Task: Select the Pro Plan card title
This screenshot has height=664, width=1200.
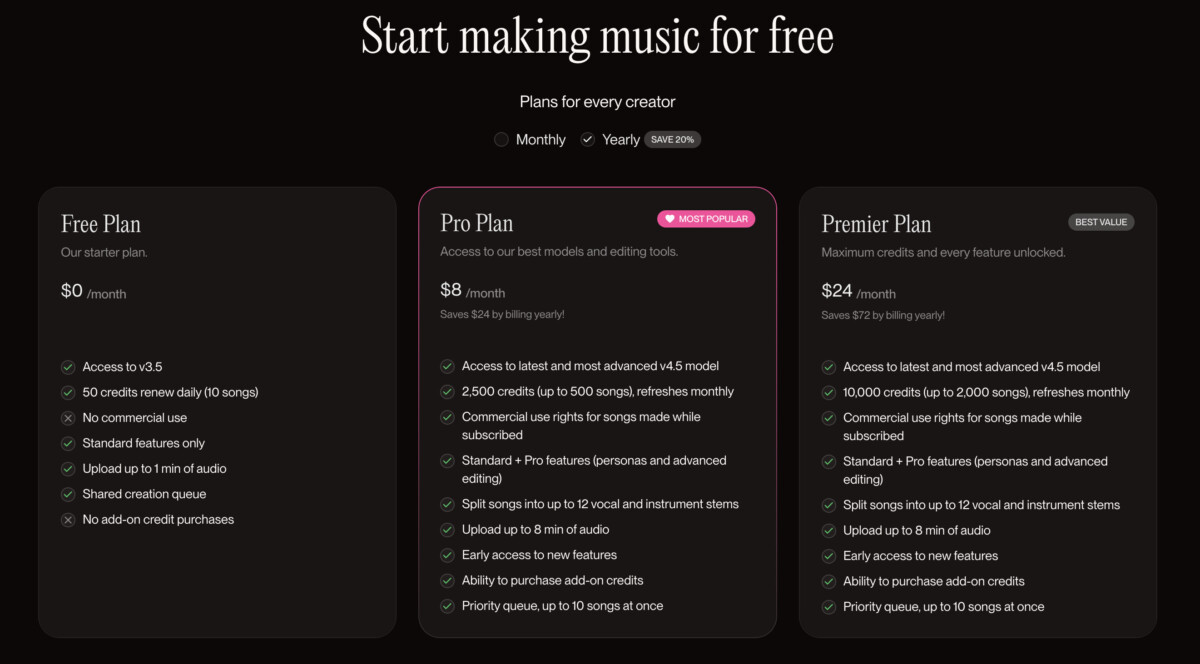Action: [477, 223]
